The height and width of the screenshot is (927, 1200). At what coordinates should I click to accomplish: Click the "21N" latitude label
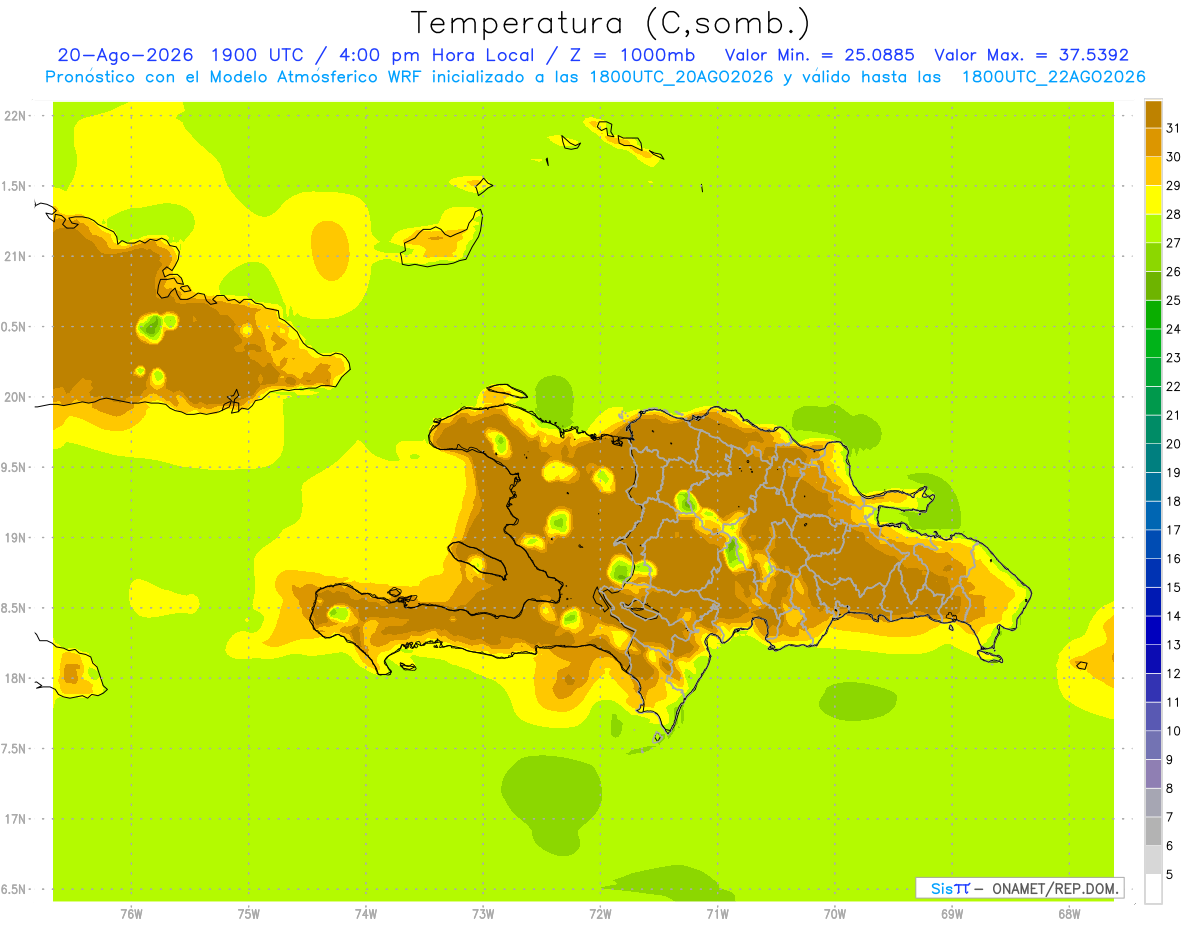click(x=14, y=256)
